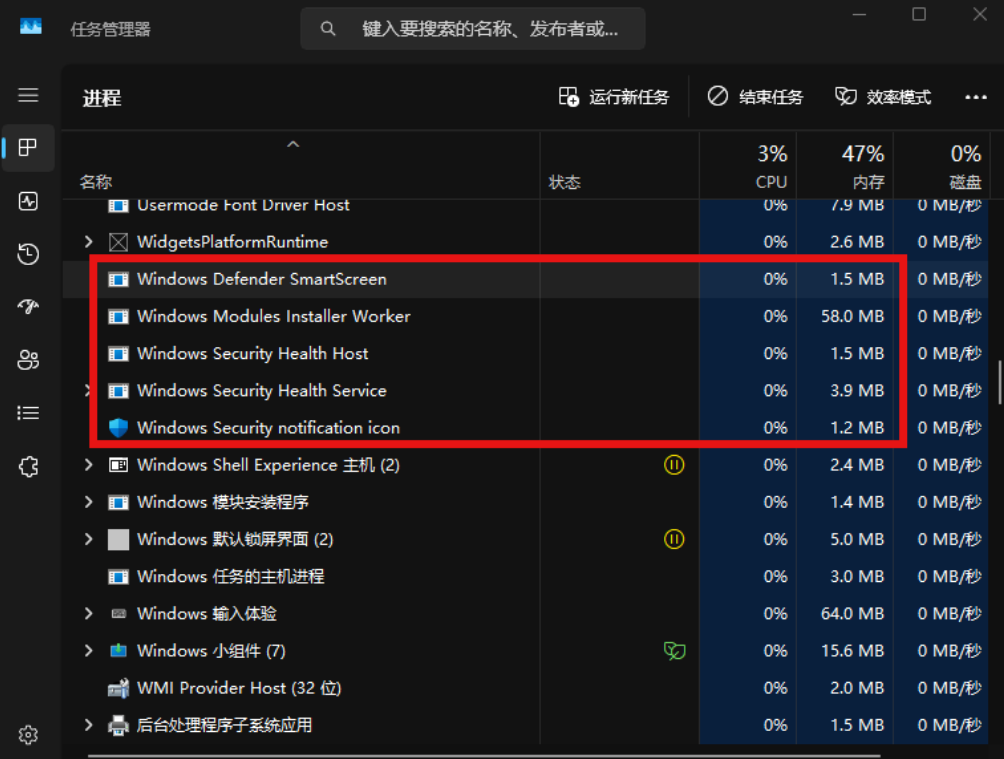Expand the Windows 小组件 (7) group

point(89,651)
